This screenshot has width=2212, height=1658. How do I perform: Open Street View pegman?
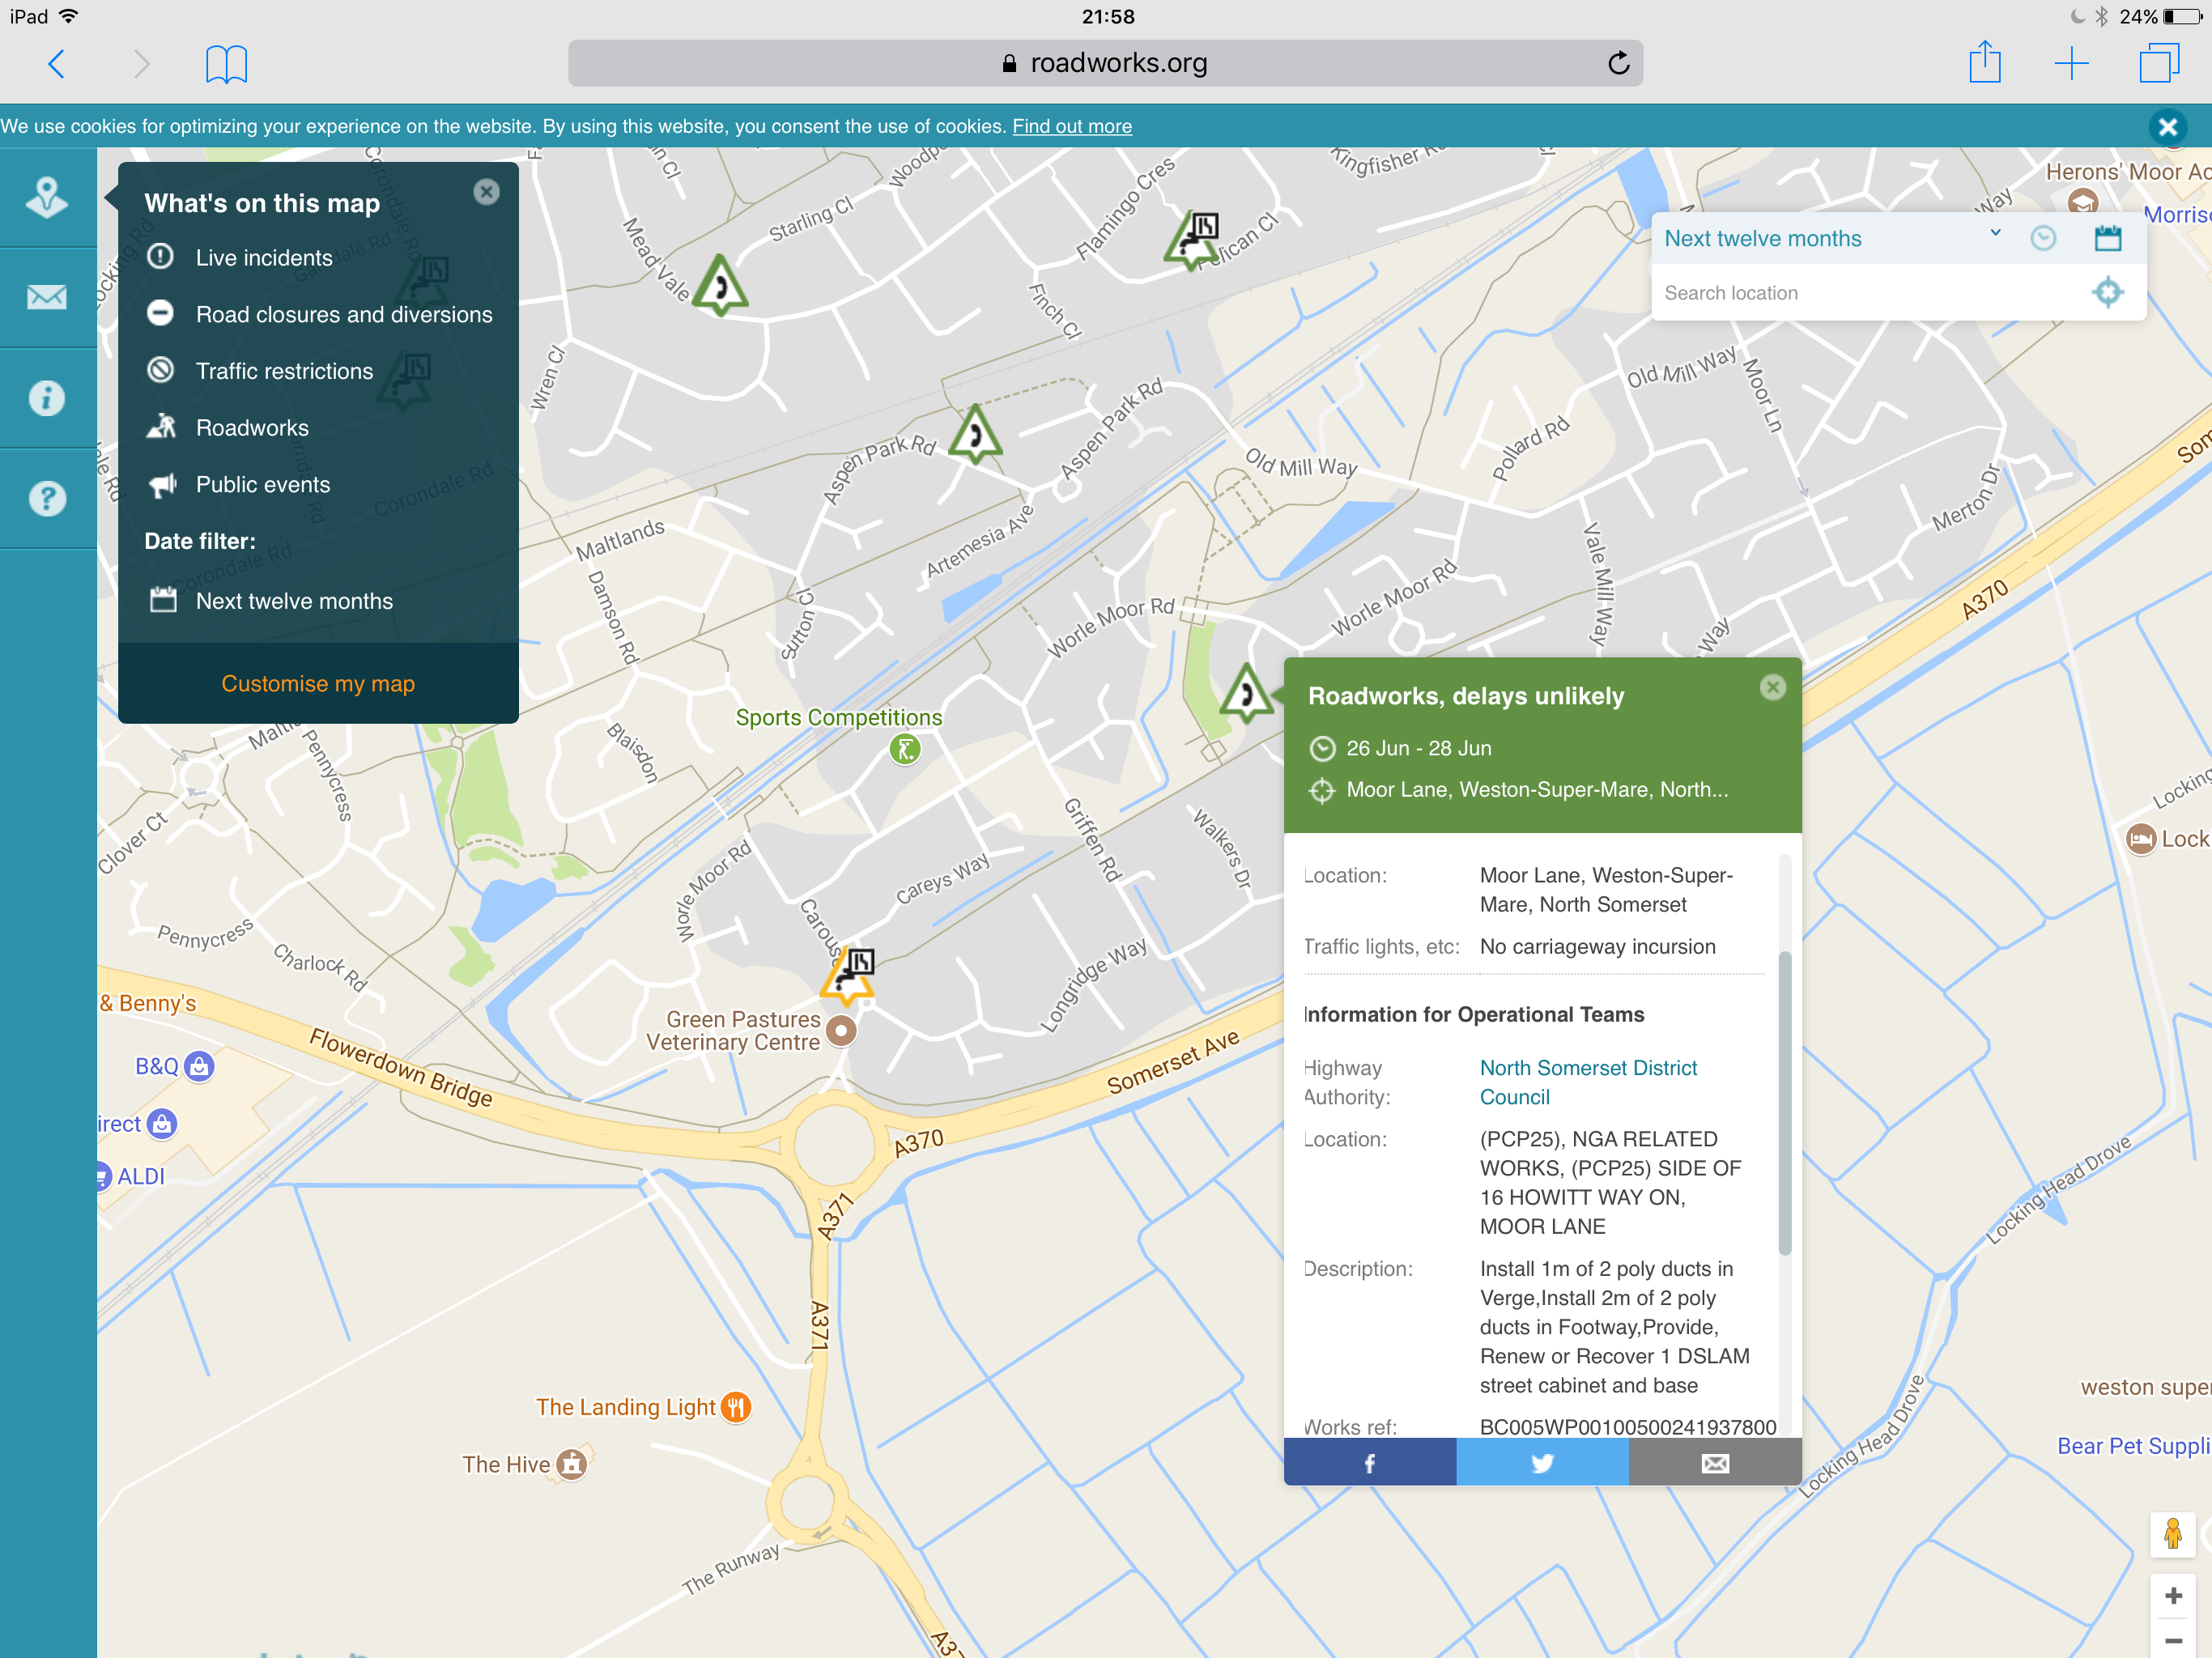(2173, 1533)
